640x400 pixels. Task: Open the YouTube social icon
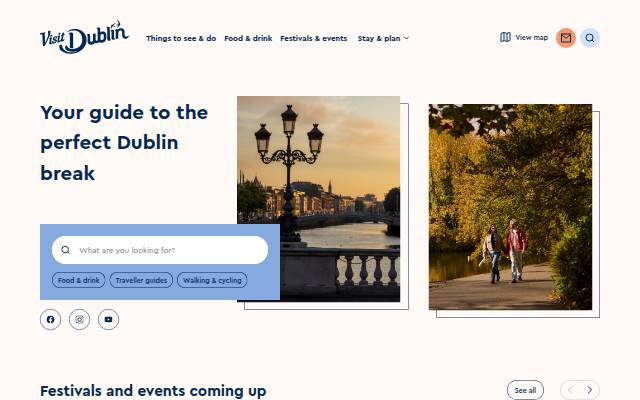point(108,319)
